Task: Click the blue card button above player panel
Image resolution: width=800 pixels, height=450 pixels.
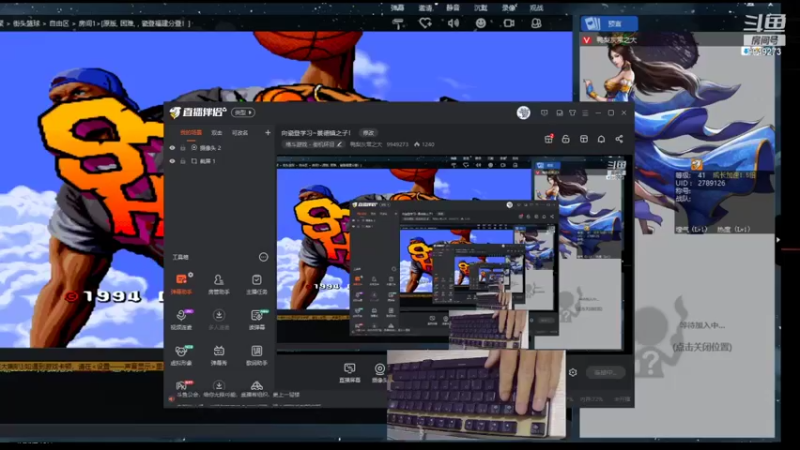Action: coord(609,23)
